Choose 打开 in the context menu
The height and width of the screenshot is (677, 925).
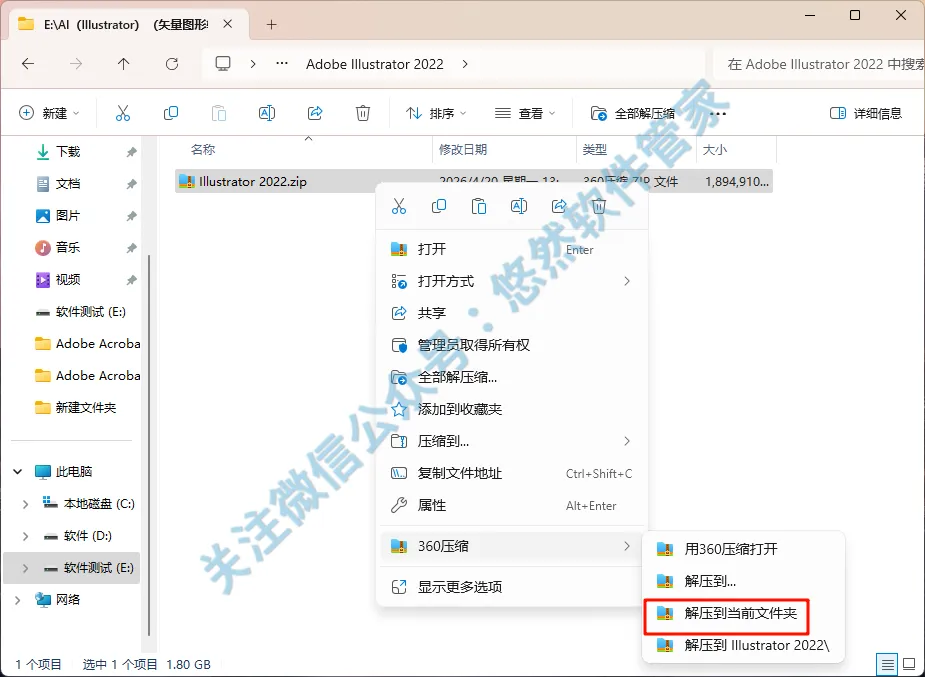[512, 249]
